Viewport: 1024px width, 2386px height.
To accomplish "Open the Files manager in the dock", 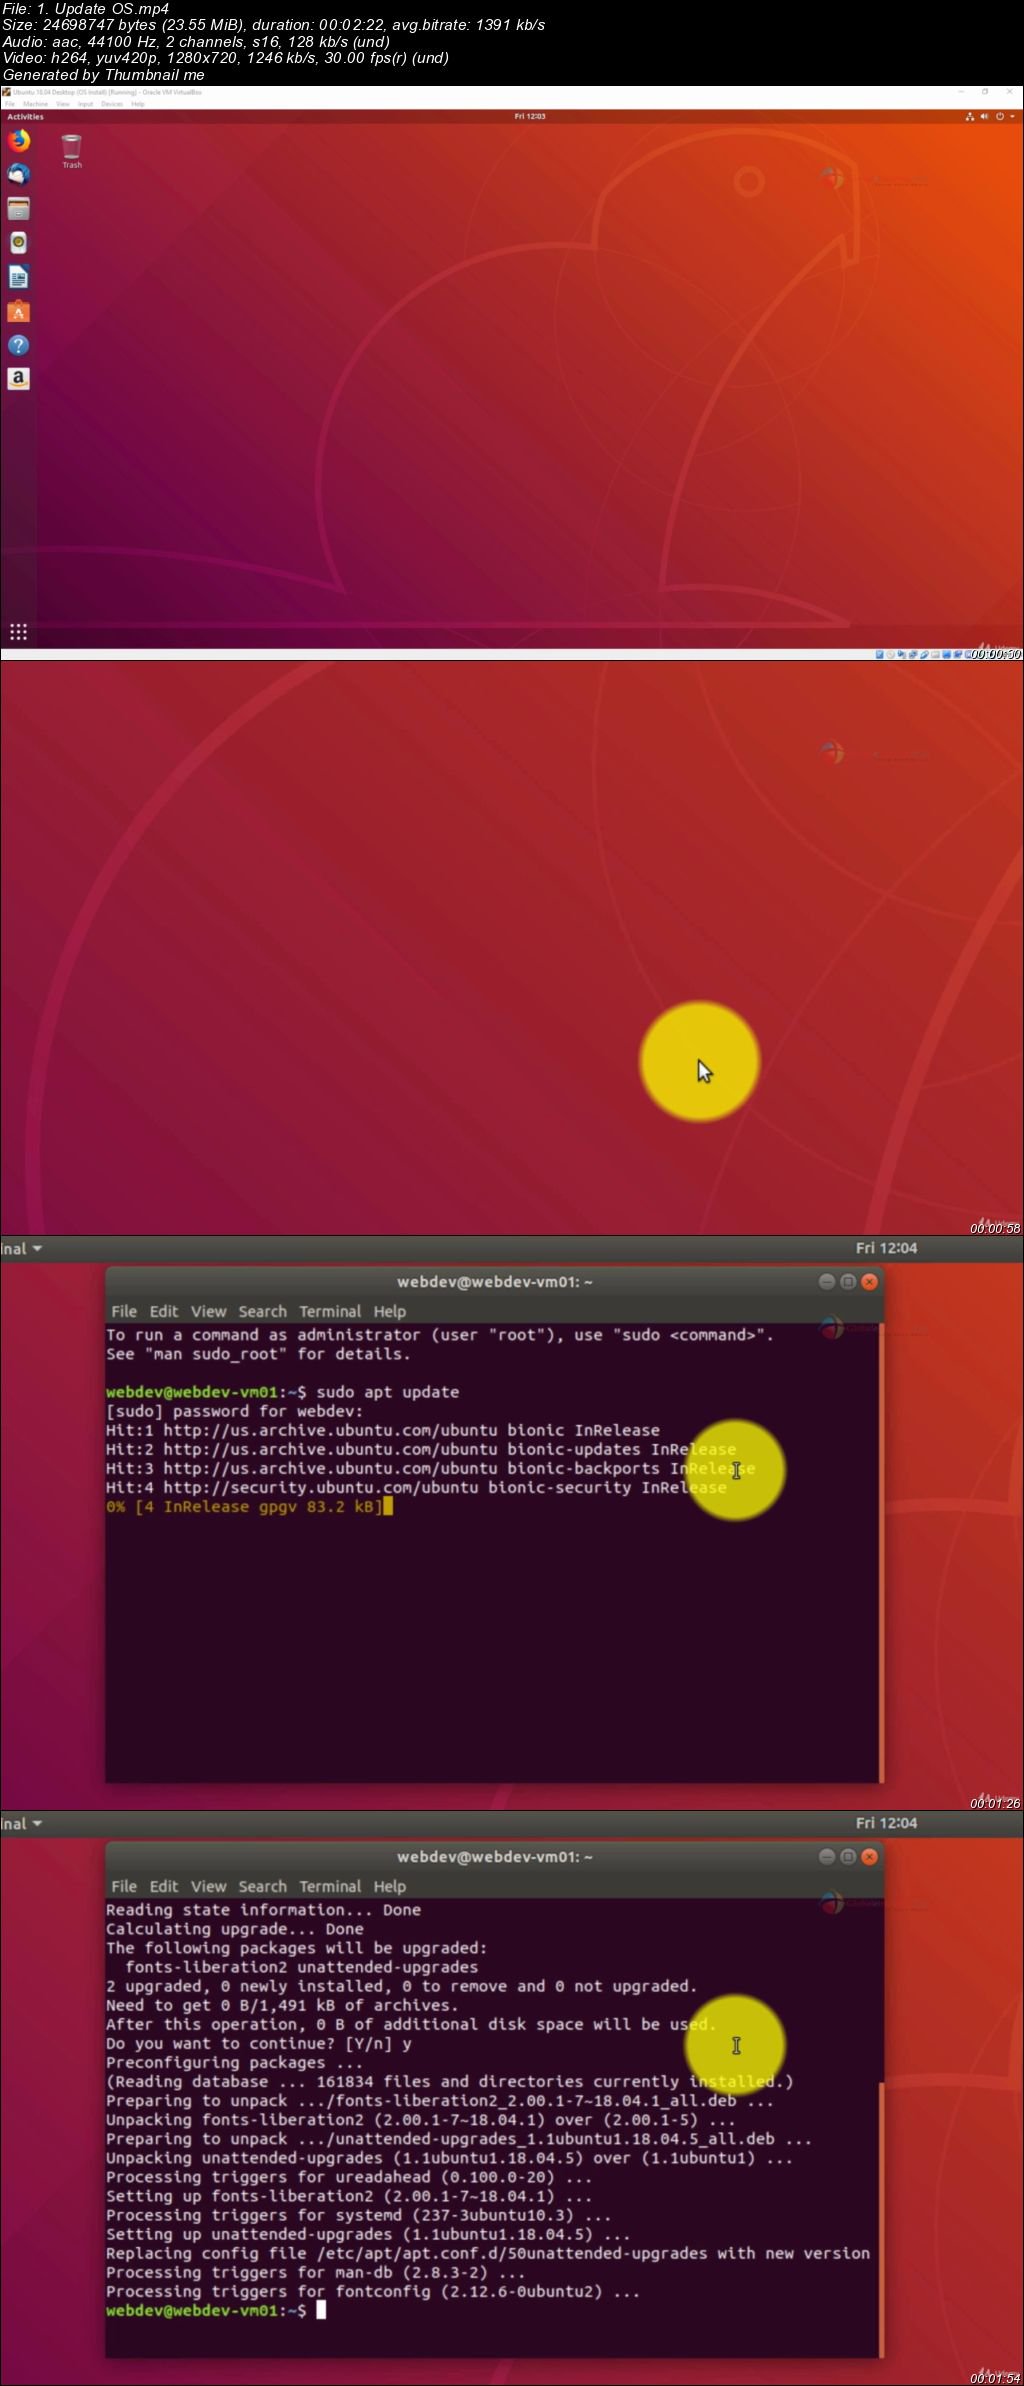I will (18, 209).
